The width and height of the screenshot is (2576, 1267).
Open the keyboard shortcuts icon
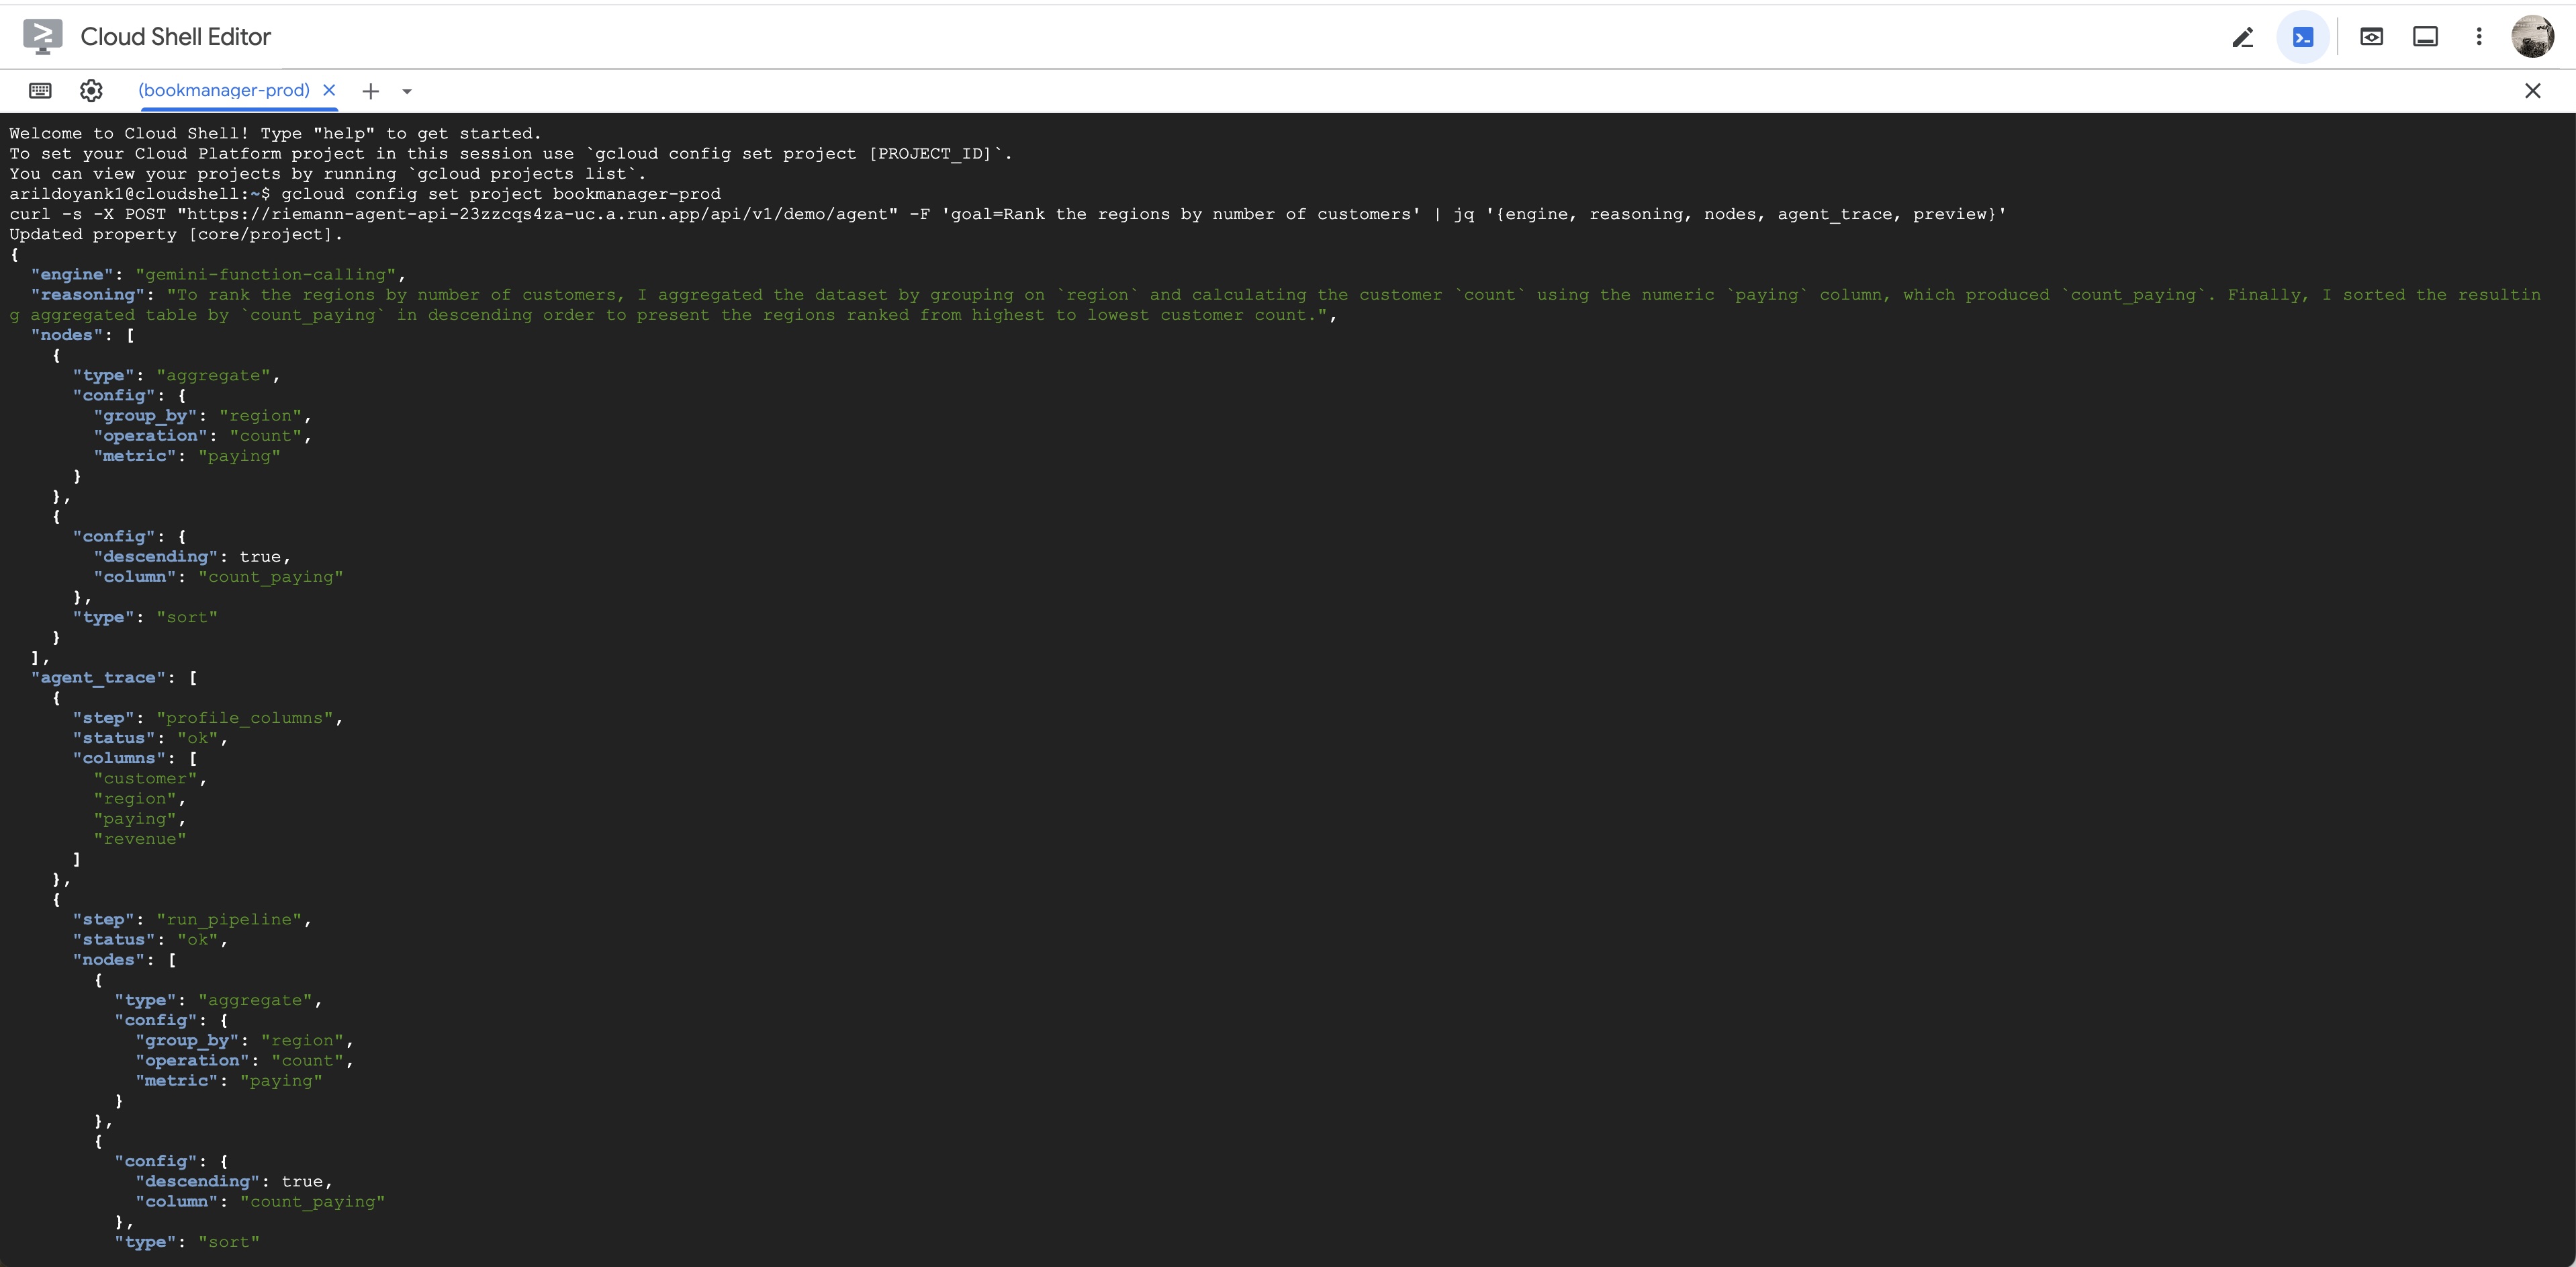pos(40,91)
